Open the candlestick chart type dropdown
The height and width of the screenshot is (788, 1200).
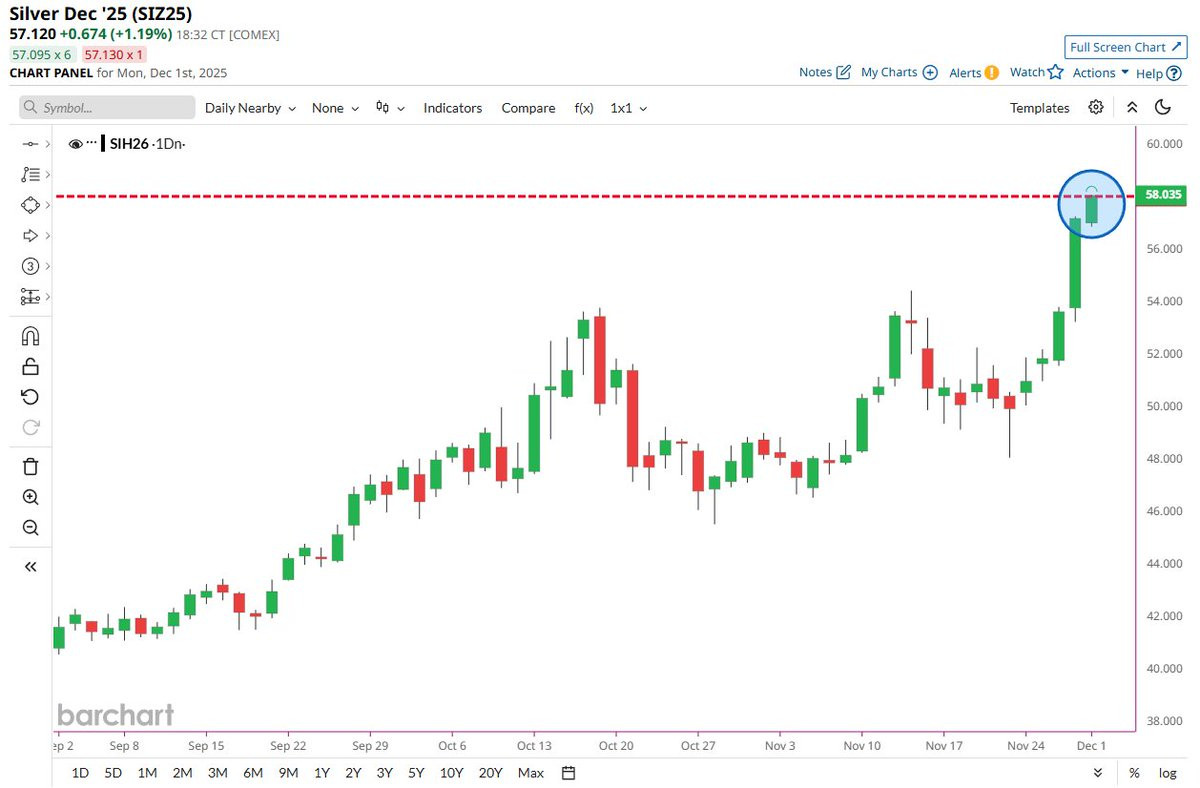tap(390, 108)
